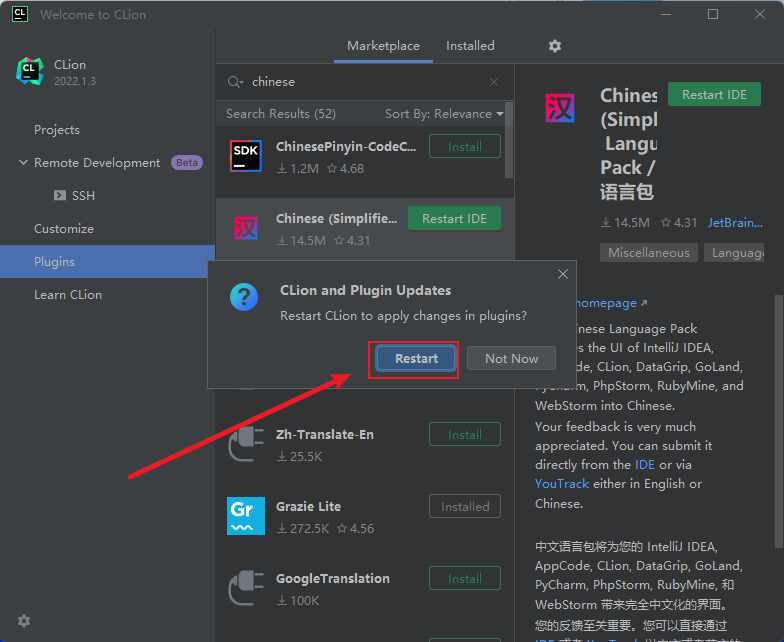Click the Installed button for Grazie Lite
Screen dimensions: 784x642
(x=464, y=506)
